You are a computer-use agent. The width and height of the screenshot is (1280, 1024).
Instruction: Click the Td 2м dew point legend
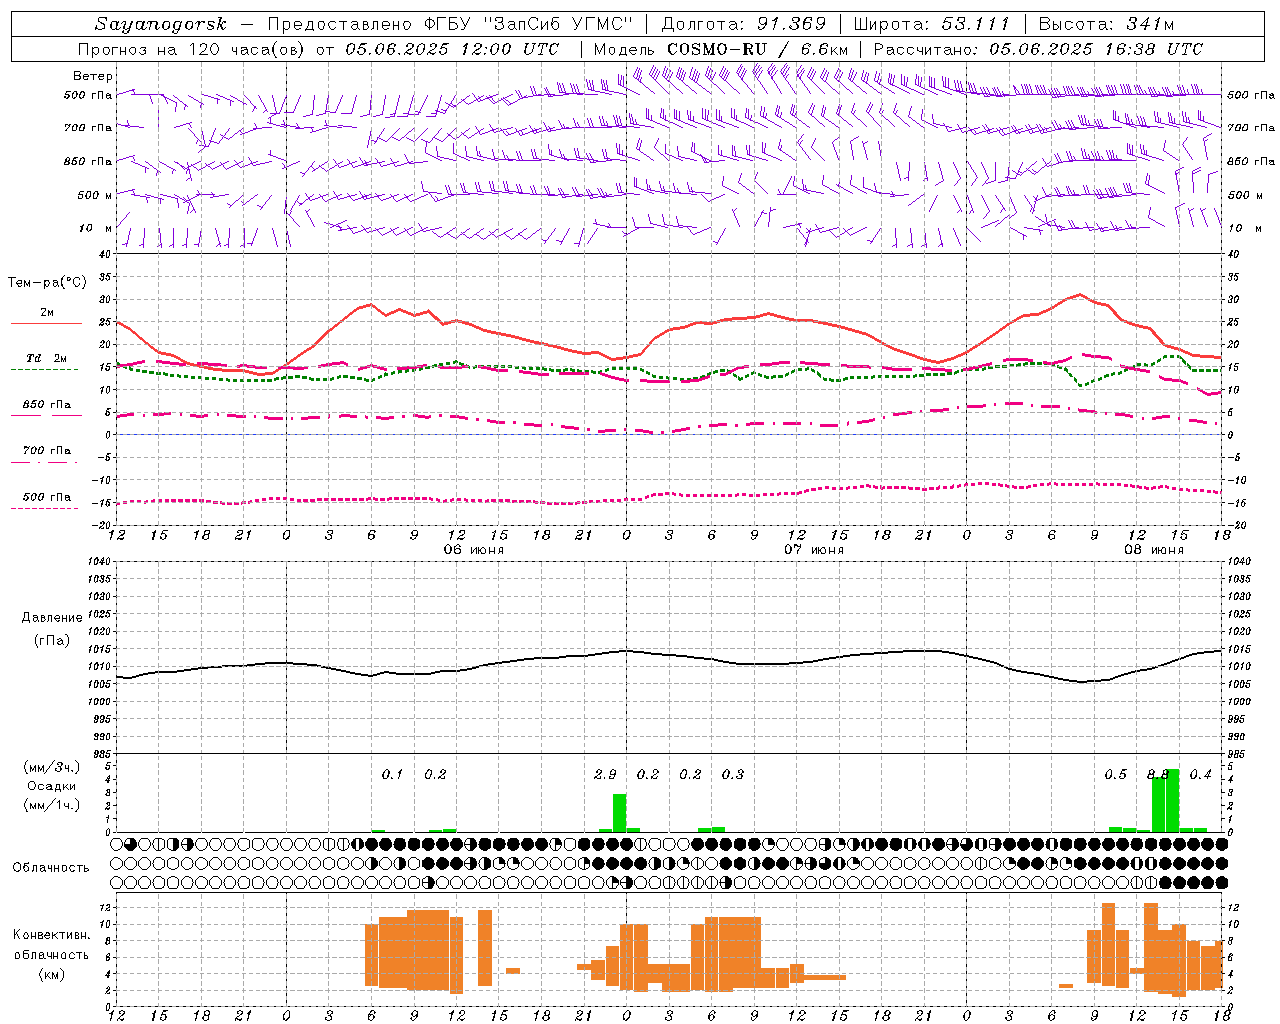pyautogui.click(x=46, y=362)
